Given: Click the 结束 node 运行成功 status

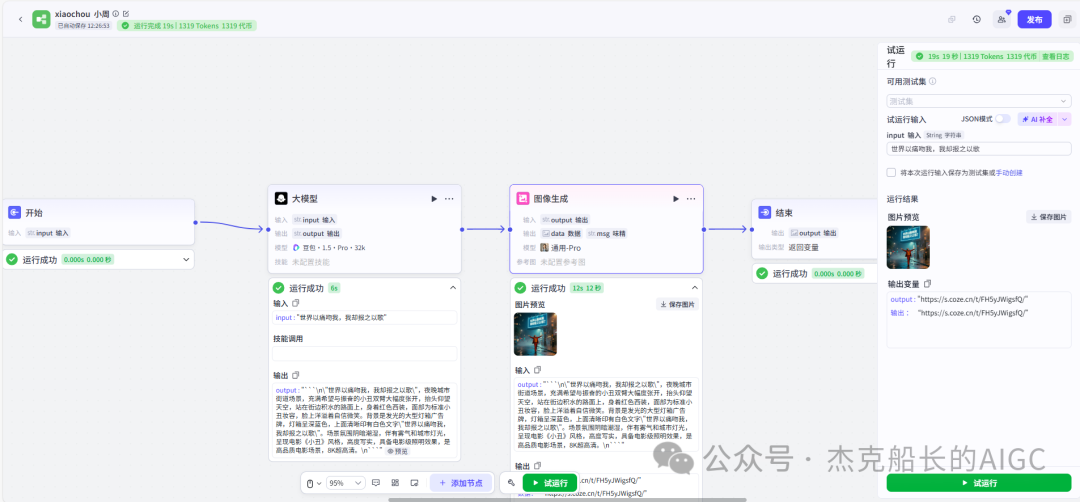Looking at the screenshot, I should coord(789,273).
